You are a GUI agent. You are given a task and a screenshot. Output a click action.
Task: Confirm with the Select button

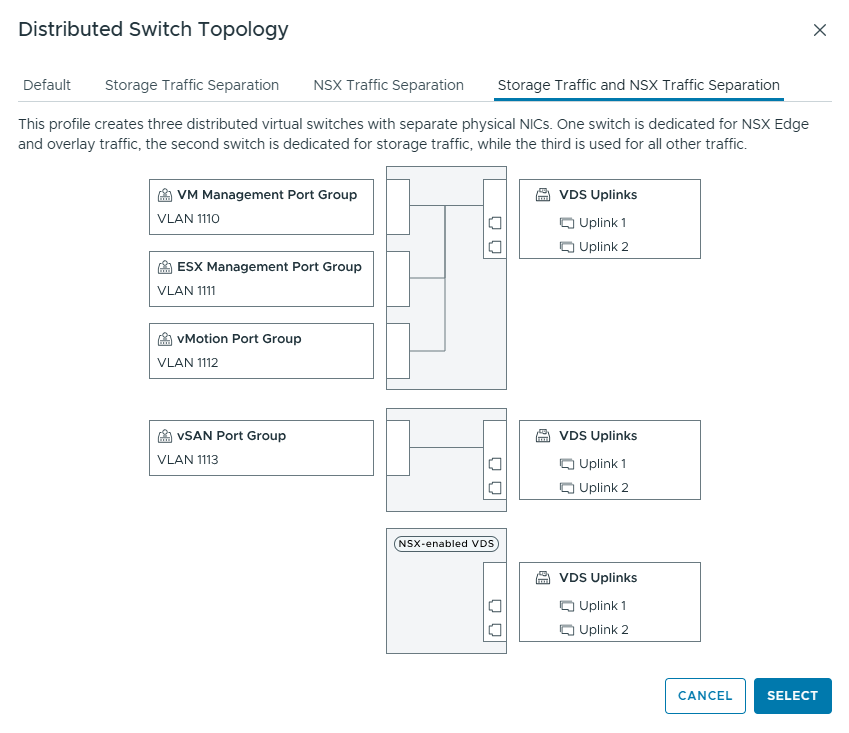point(792,696)
